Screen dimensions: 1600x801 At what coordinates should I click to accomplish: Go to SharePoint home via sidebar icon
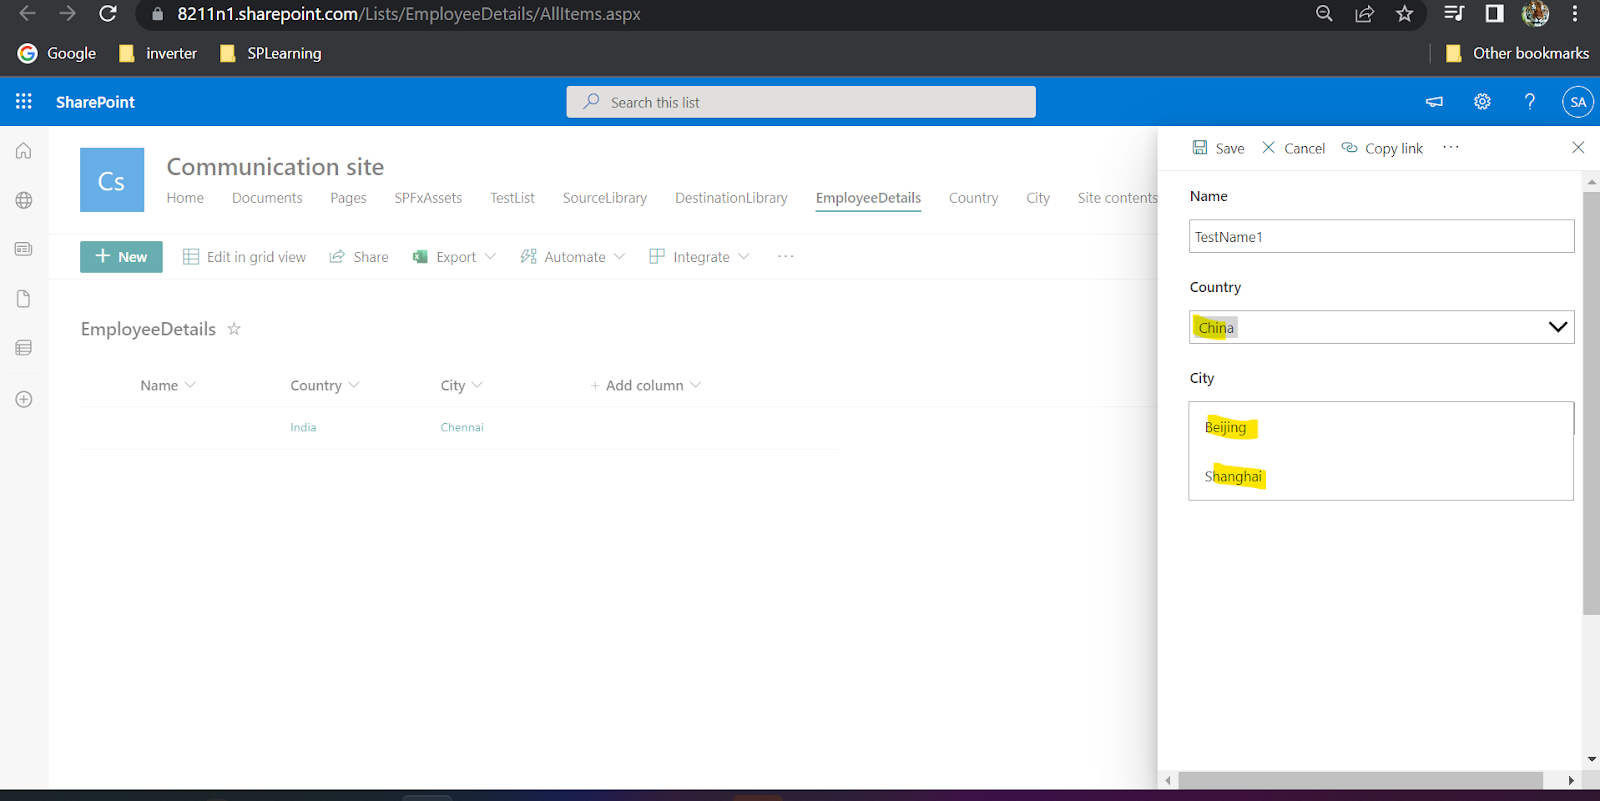24,151
